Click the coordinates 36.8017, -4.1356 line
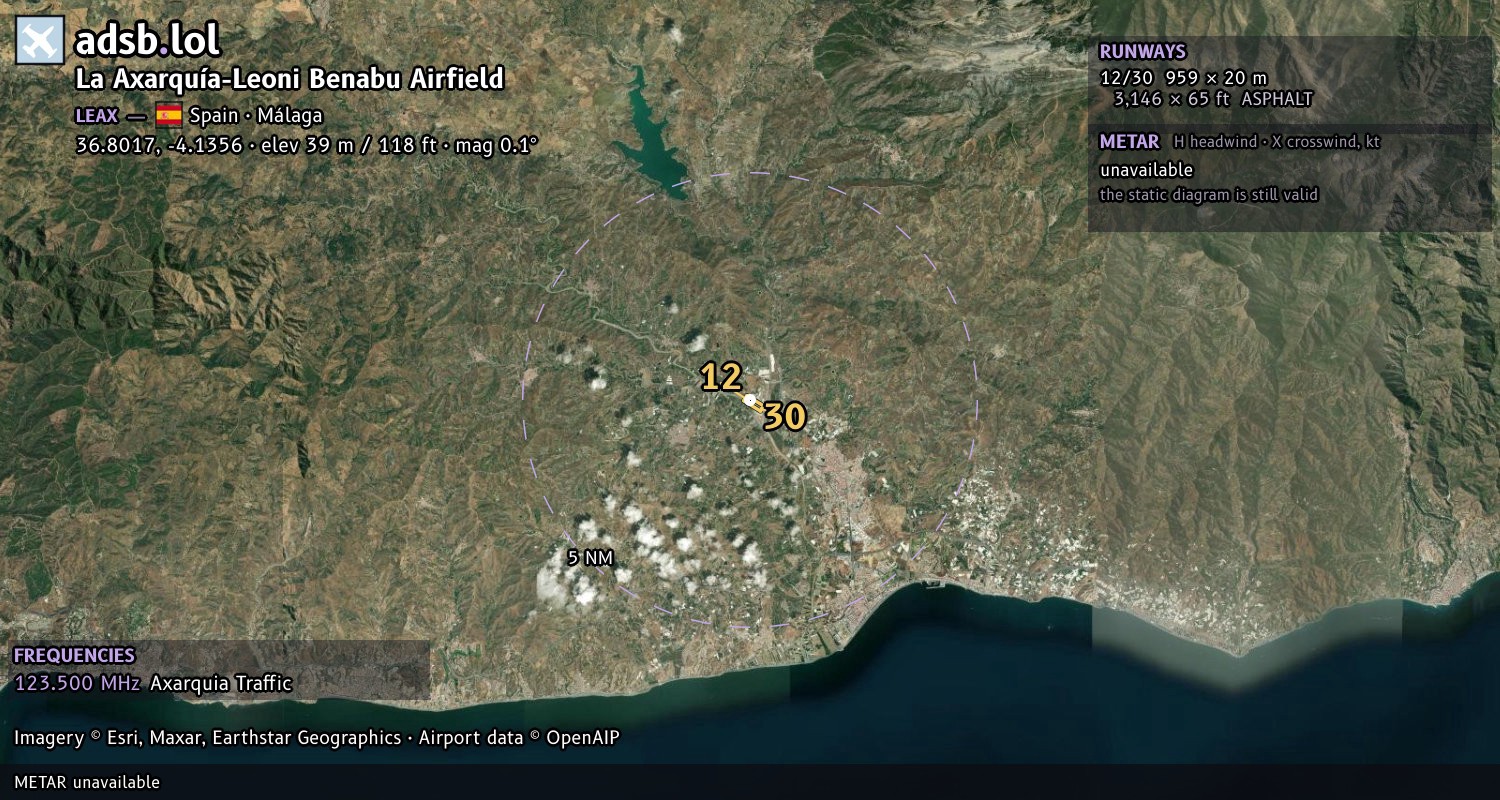Screen dimensions: 1500x800 [x=306, y=145]
